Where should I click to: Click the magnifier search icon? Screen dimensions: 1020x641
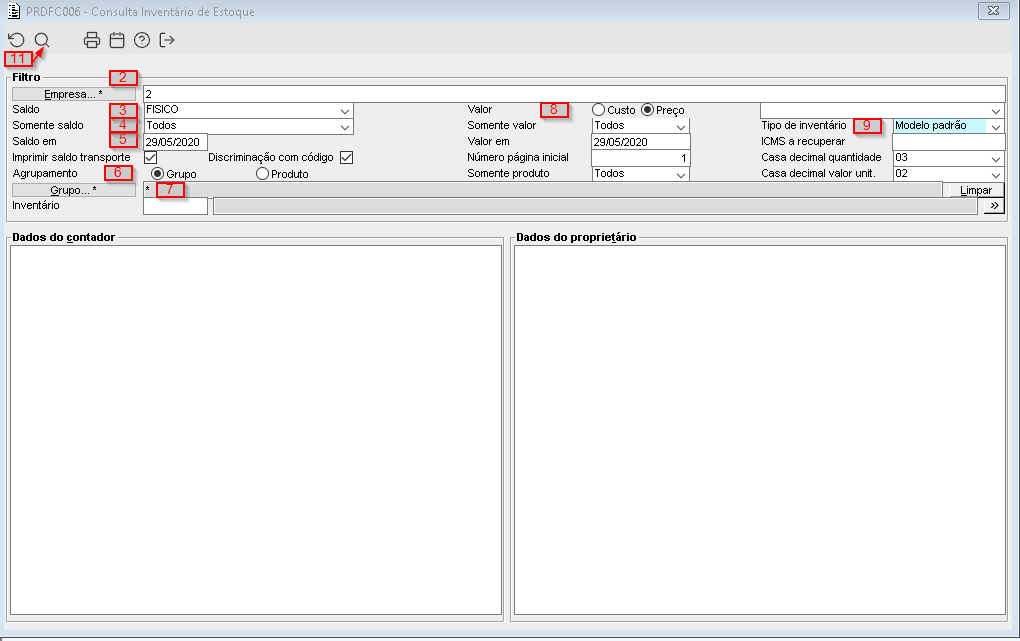[x=42, y=40]
